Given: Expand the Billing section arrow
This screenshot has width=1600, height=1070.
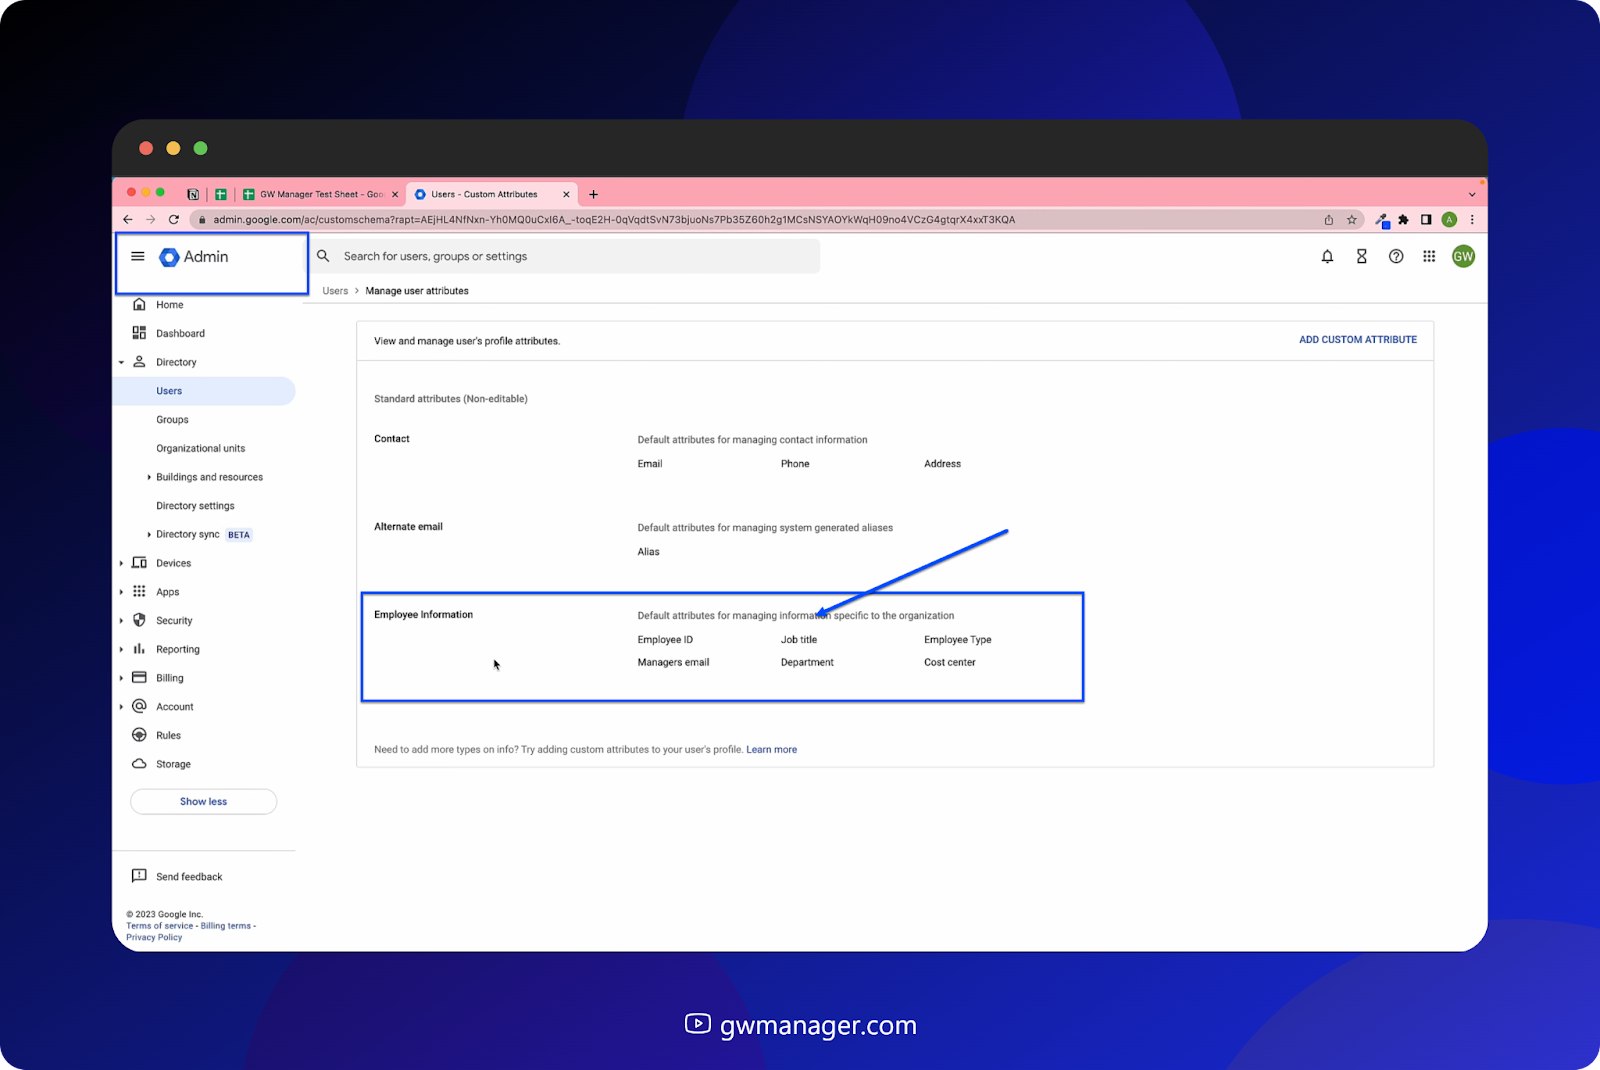Looking at the screenshot, I should 121,678.
